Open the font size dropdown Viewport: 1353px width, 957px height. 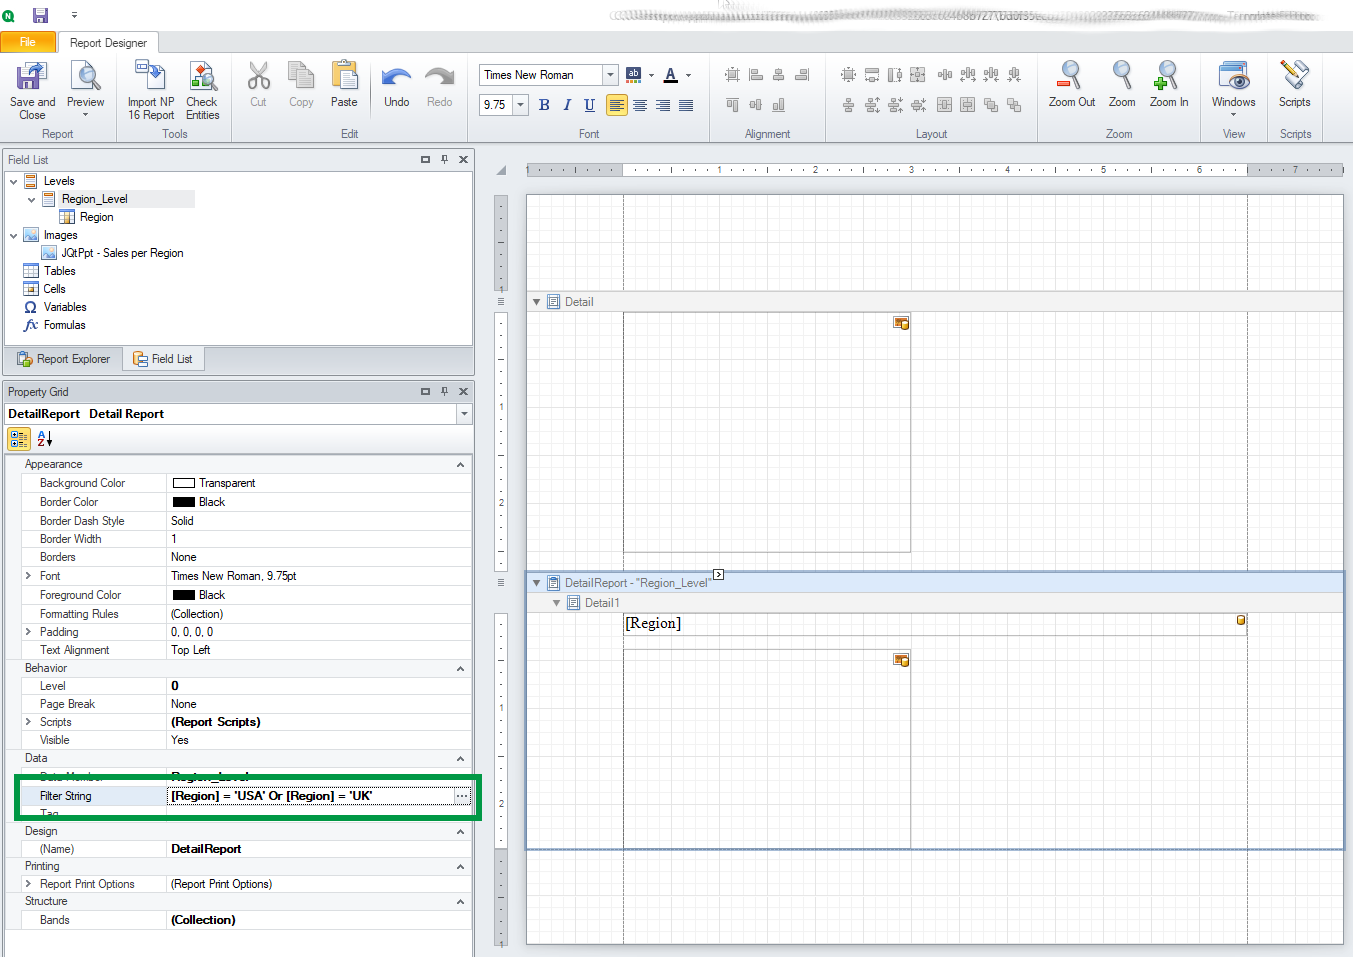coord(521,105)
